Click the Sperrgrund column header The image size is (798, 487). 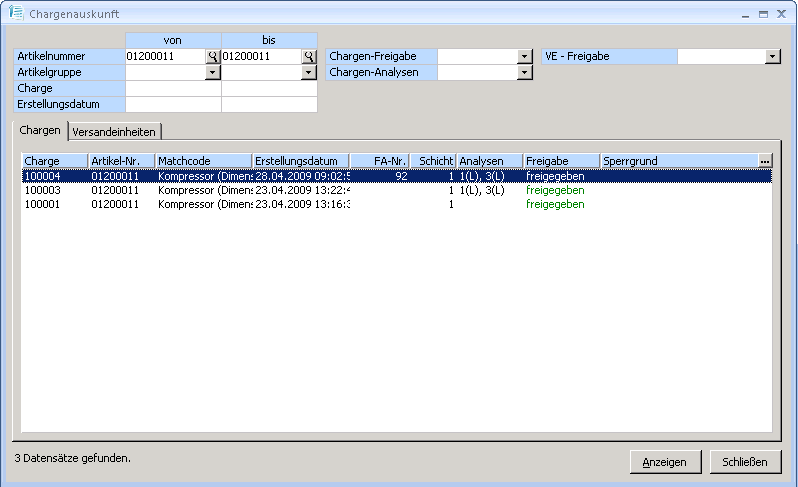(x=678, y=161)
